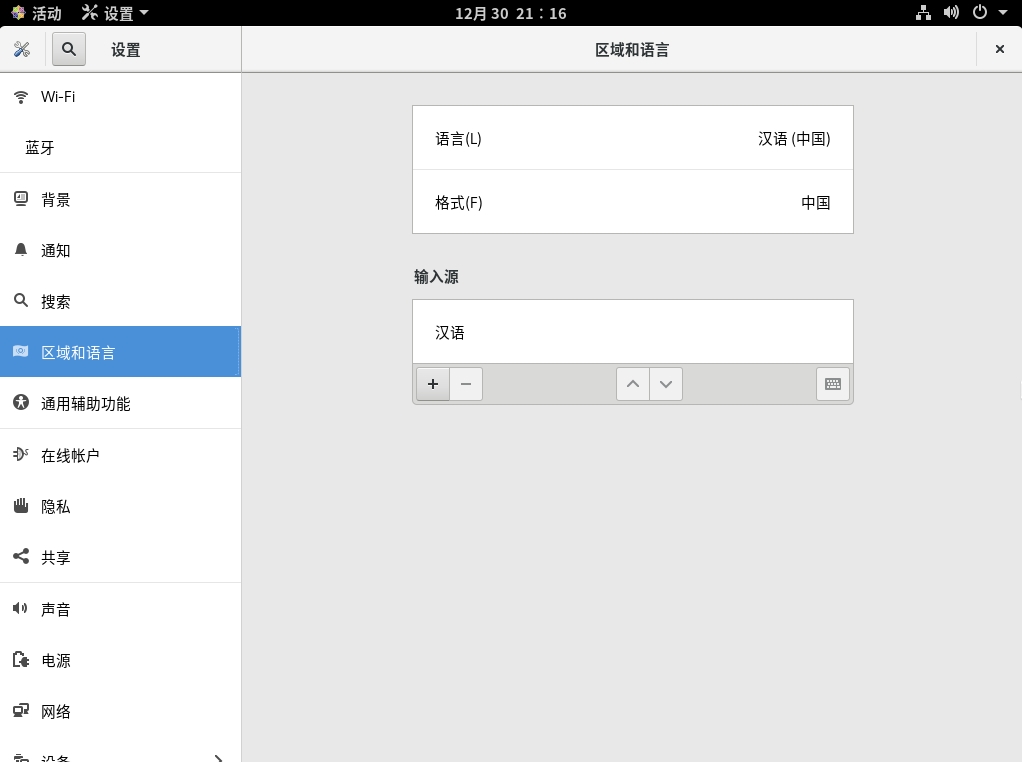Open 声音 settings panel

tap(121, 609)
